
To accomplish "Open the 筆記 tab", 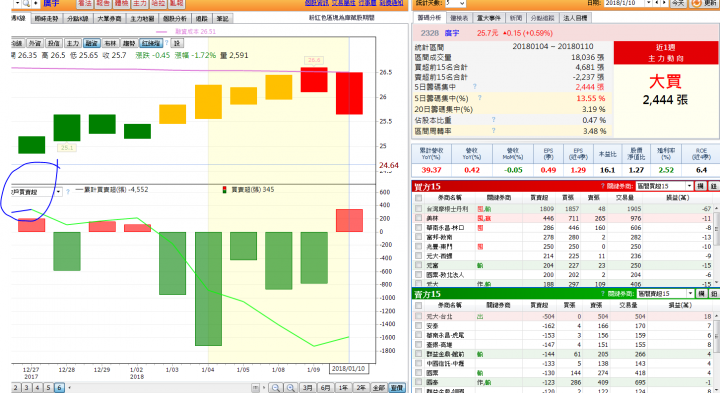I will tap(223, 18).
